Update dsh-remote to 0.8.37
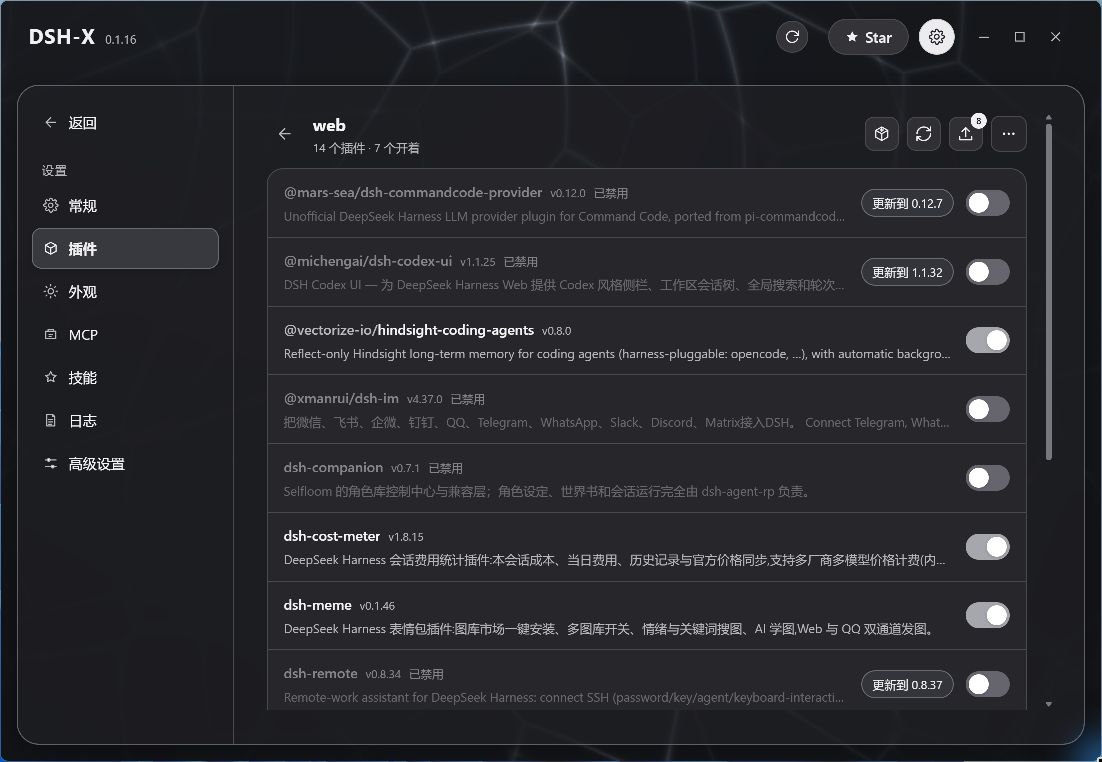The width and height of the screenshot is (1102, 762). 907,685
